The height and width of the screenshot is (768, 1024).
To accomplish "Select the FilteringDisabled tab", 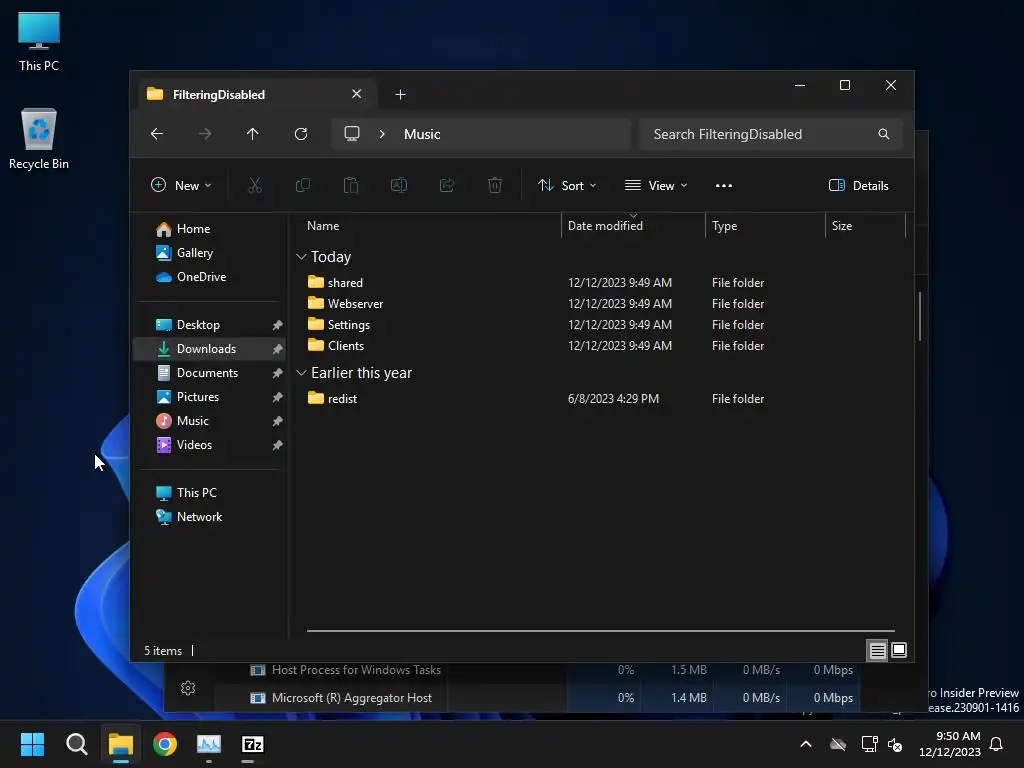I will coord(255,94).
